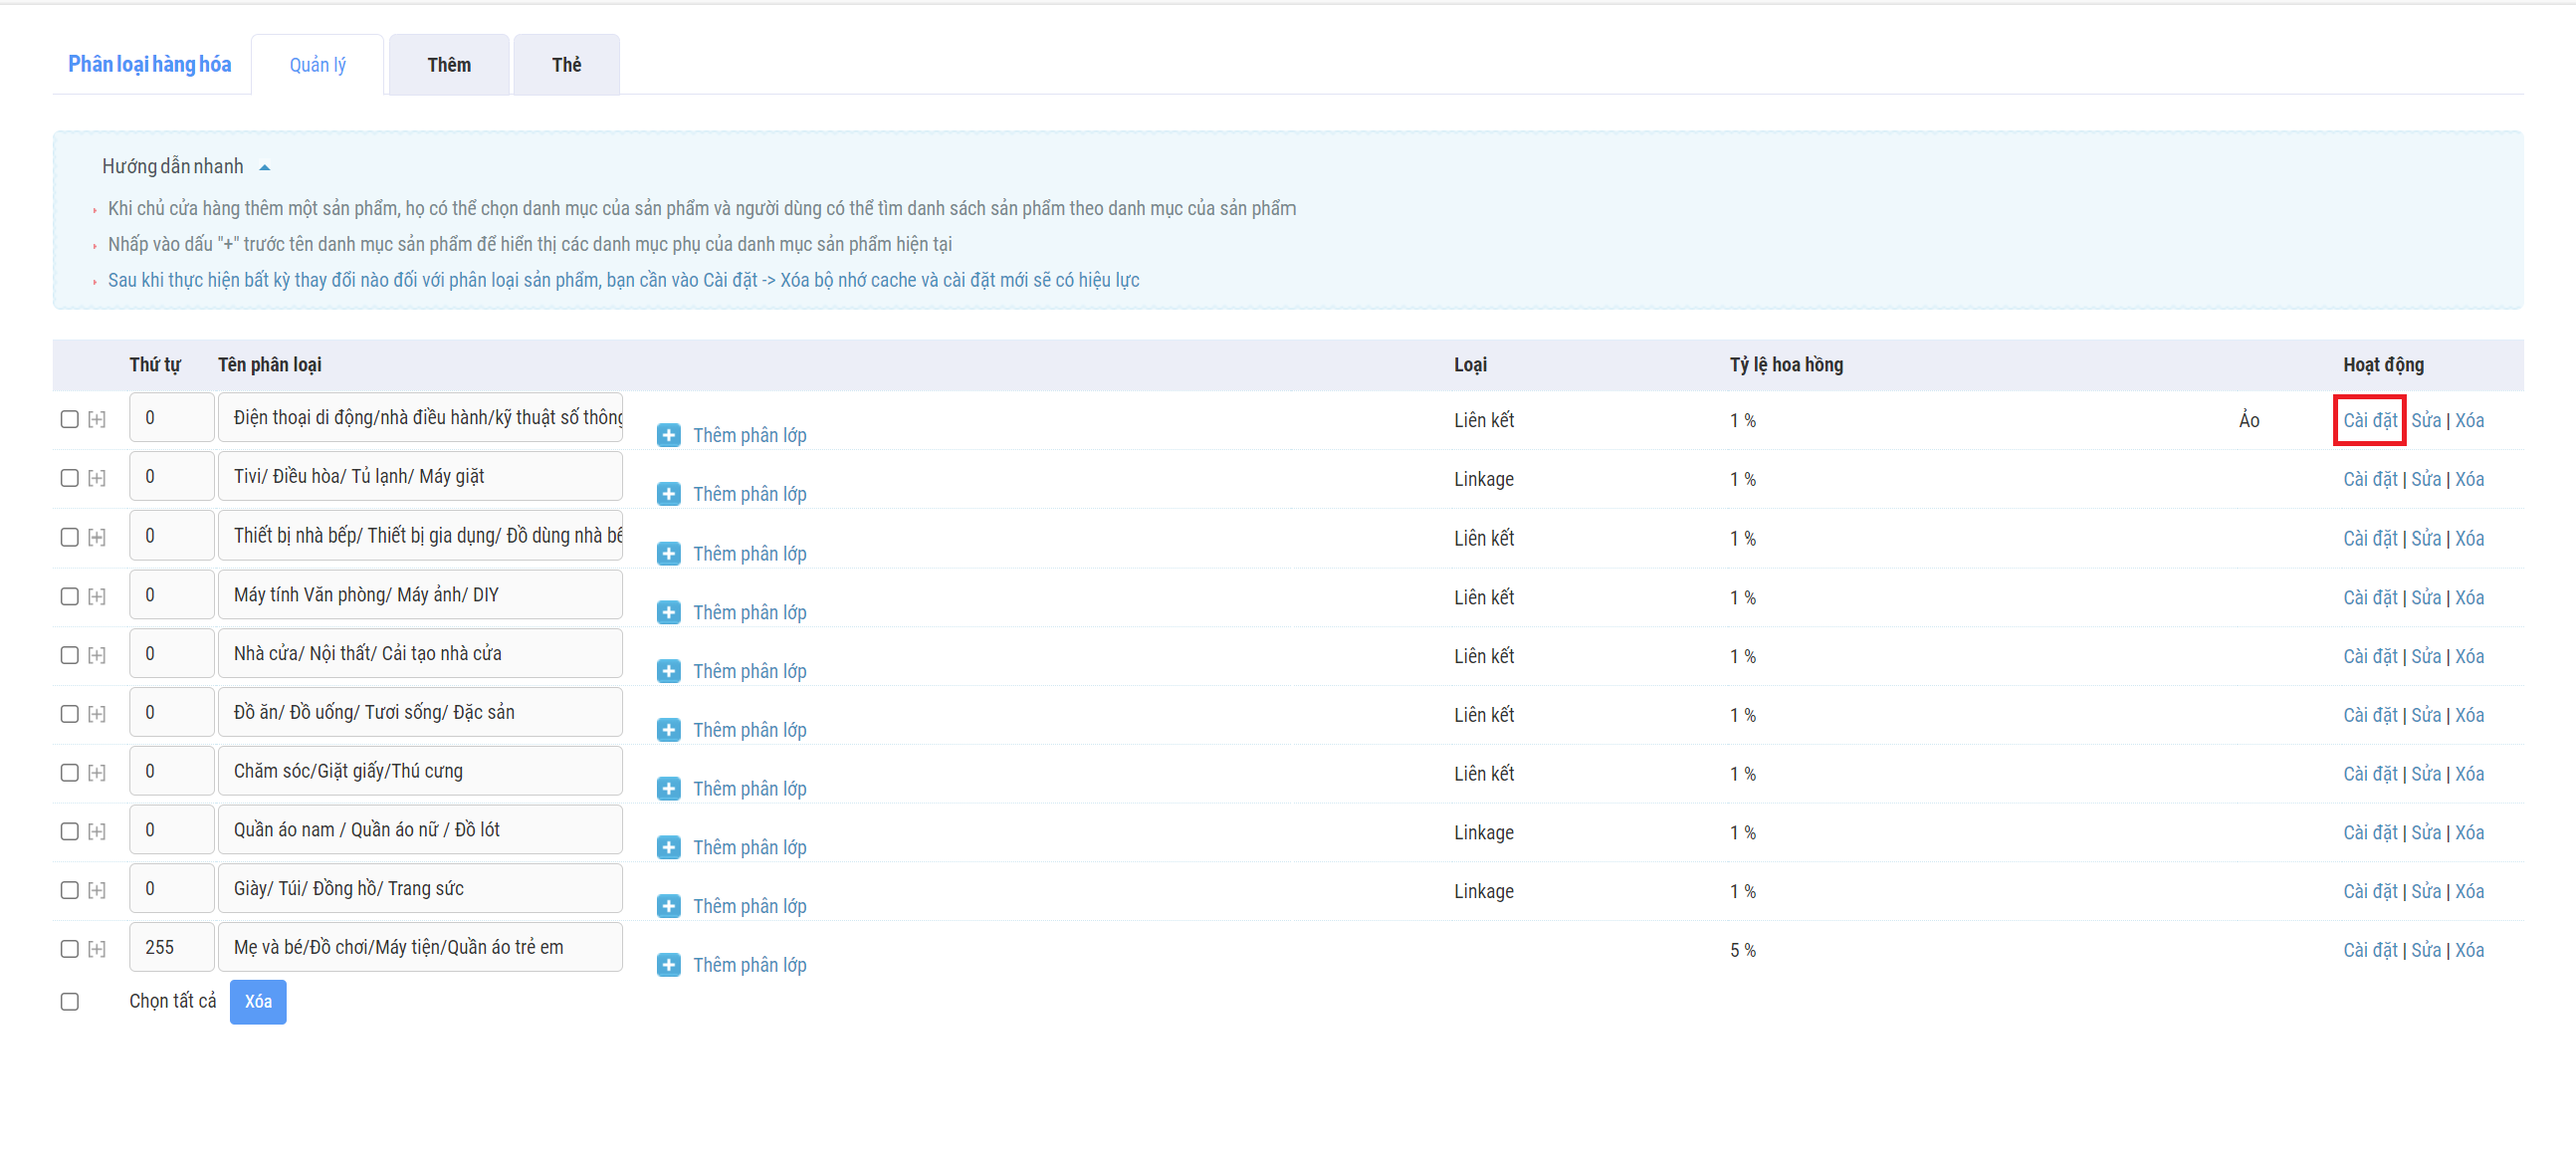Image resolution: width=2576 pixels, height=1155 pixels.
Task: Click plus icon for Giày/ Túi row
Action: click(668, 906)
